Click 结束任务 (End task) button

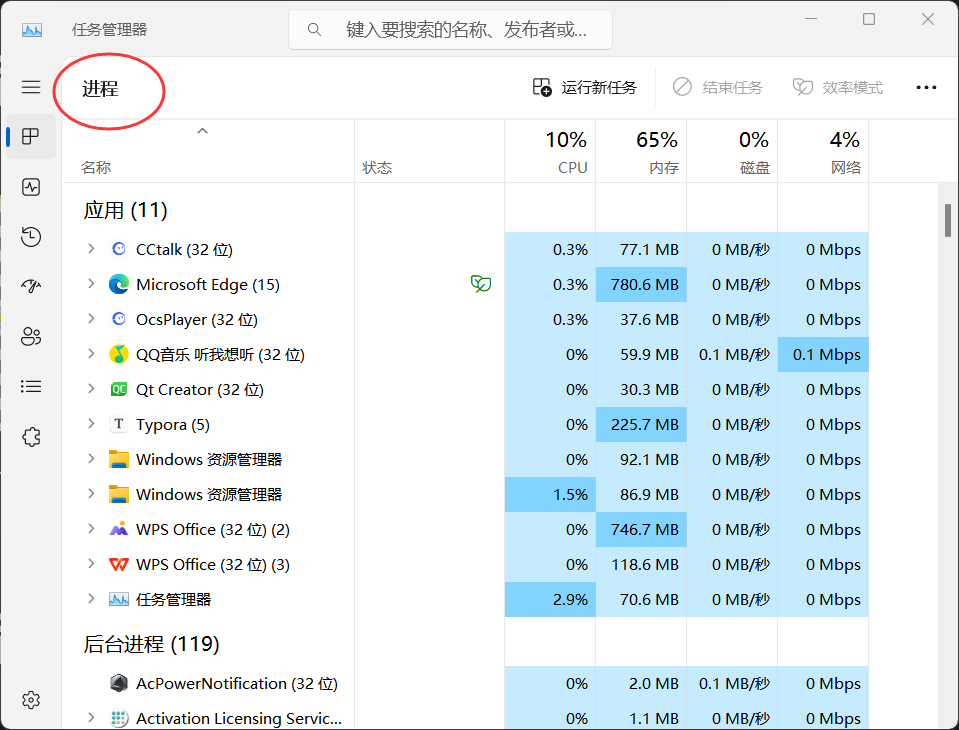click(x=718, y=87)
